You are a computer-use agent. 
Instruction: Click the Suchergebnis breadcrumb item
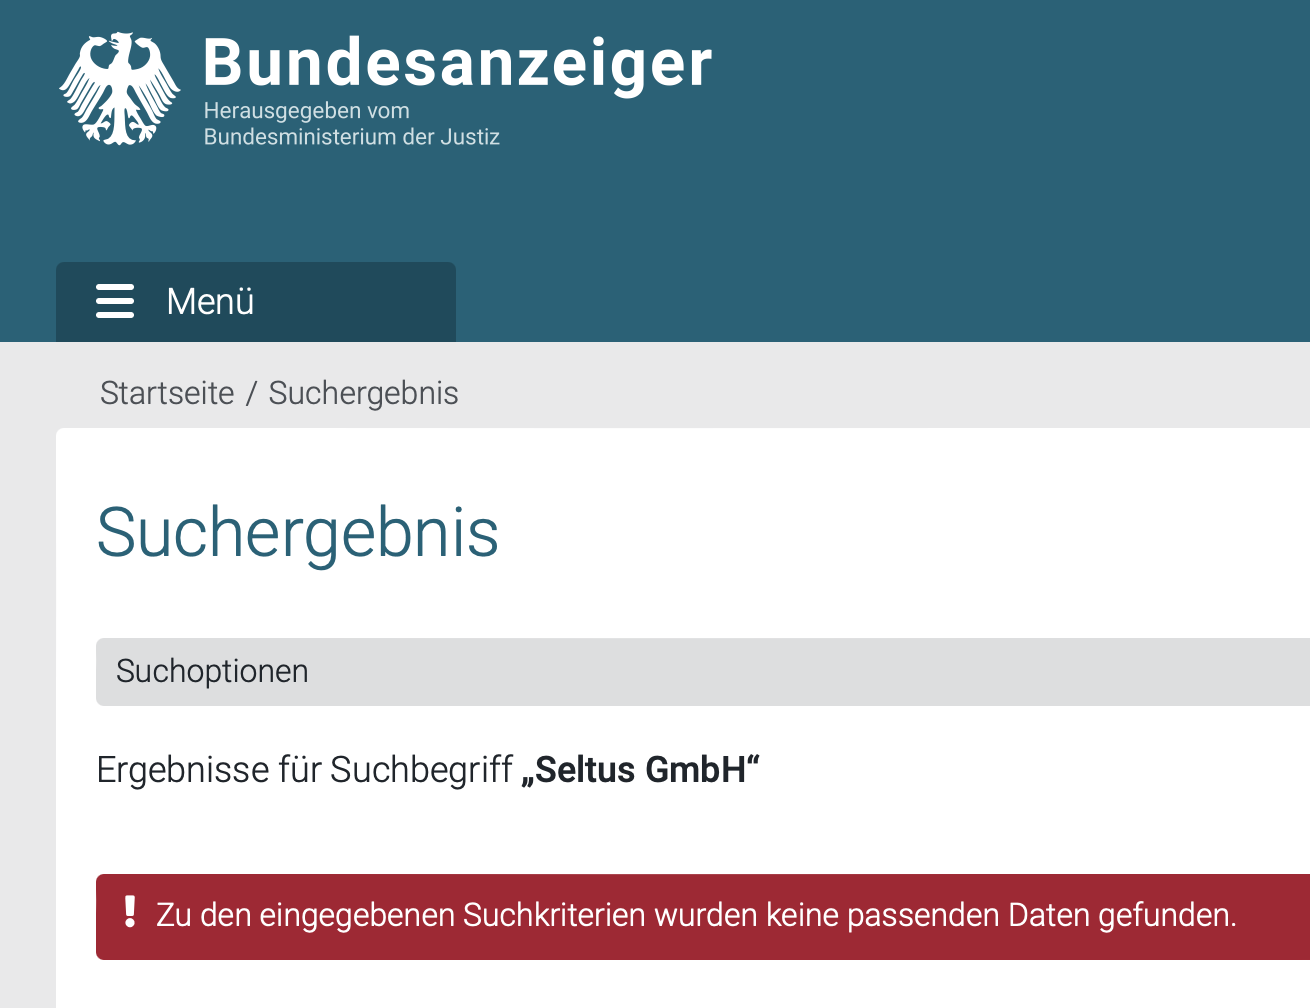point(363,393)
